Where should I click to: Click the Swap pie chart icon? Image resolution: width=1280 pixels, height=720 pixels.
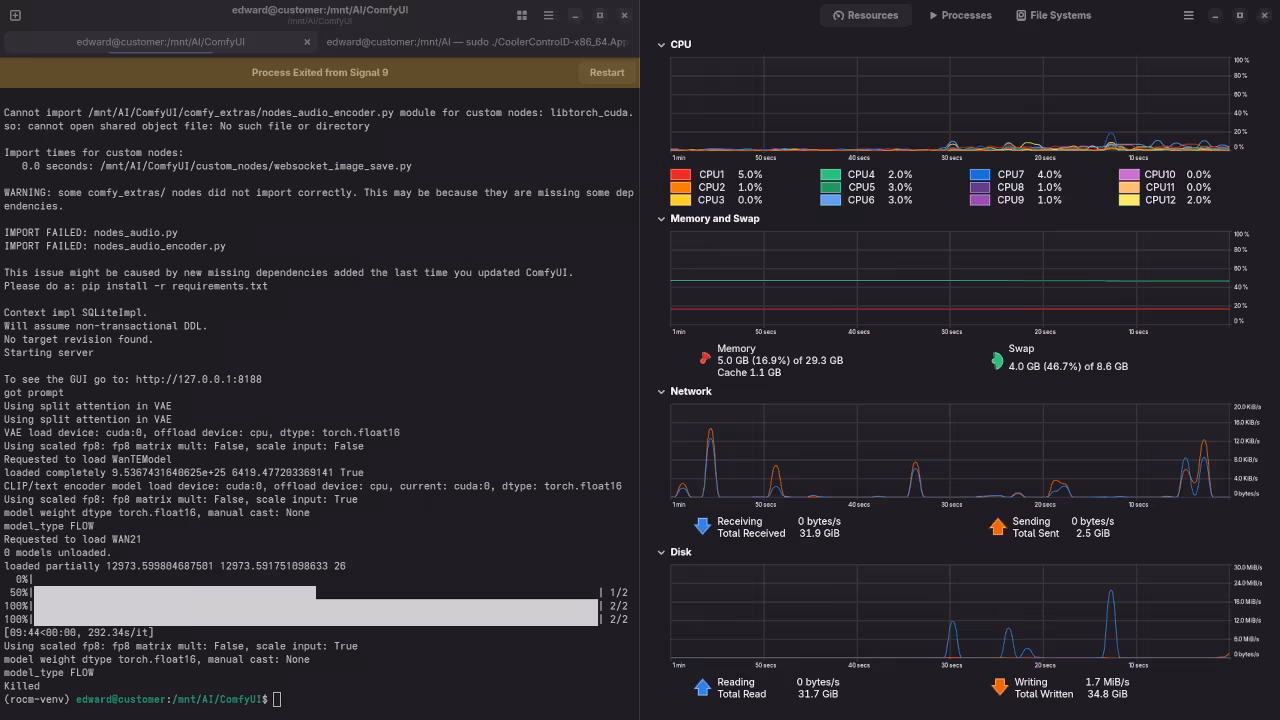(997, 360)
